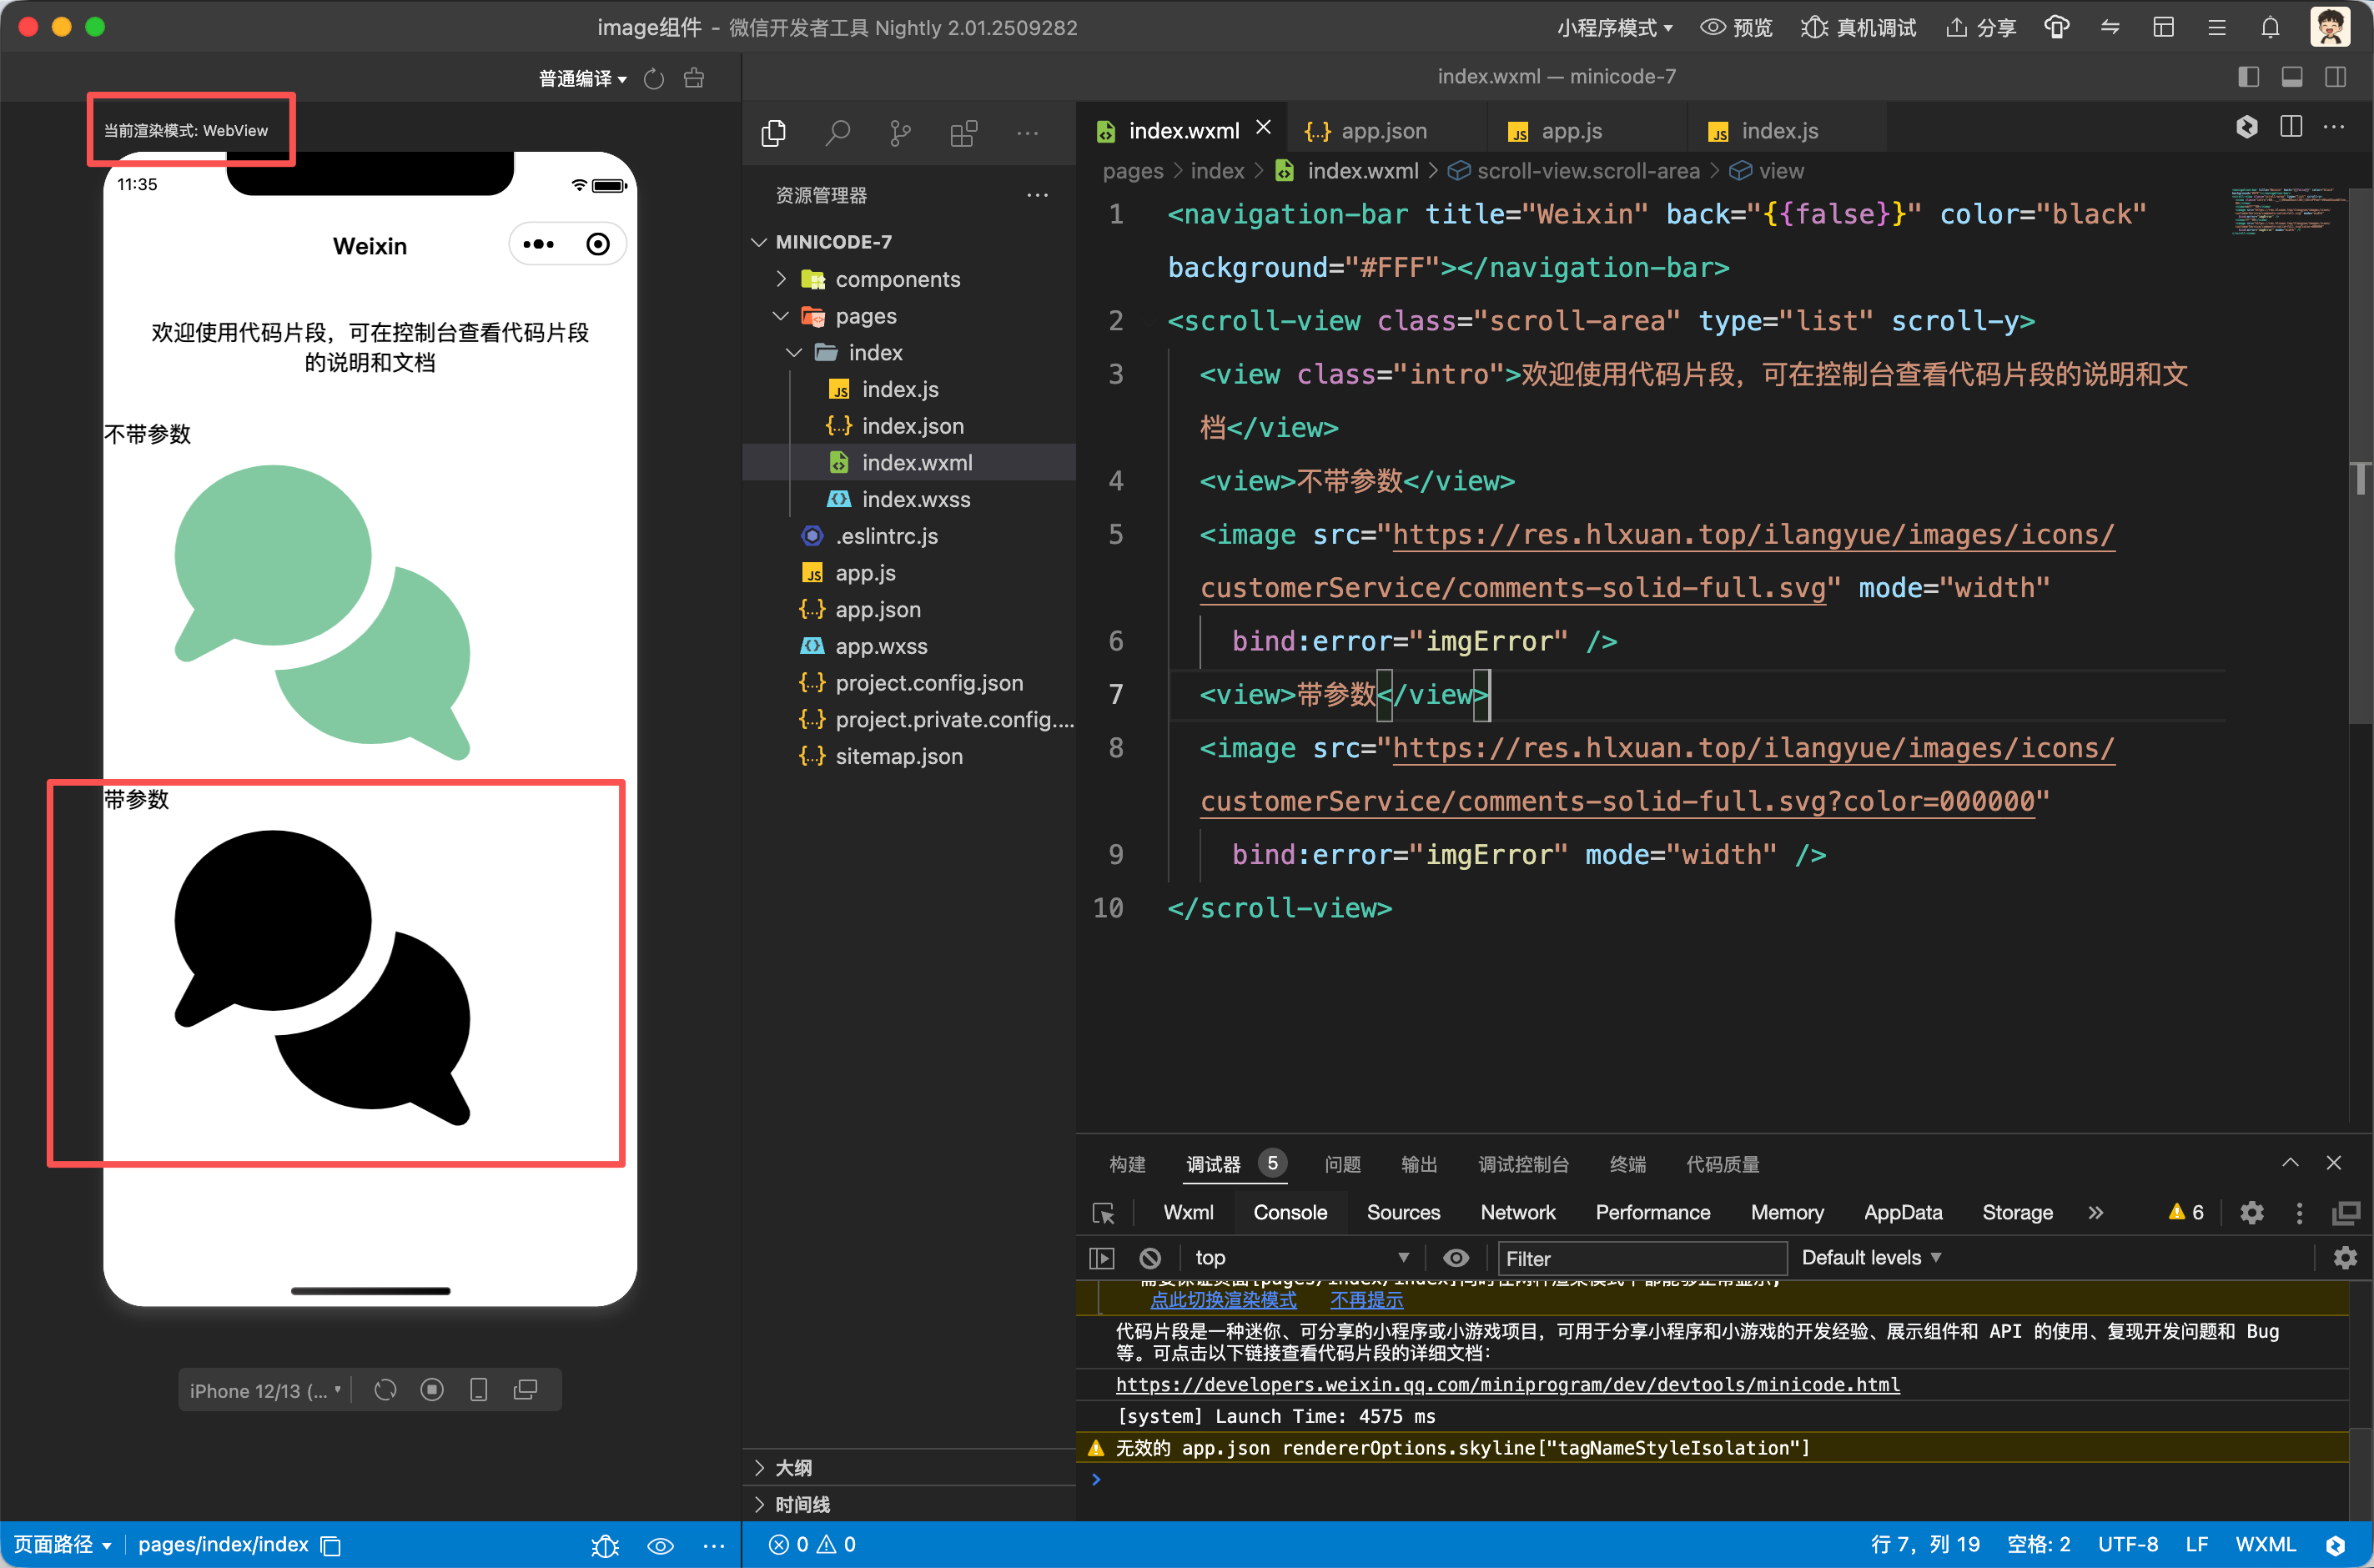This screenshot has width=2374, height=1568.
Task: Open the search icon in the sidebar
Action: (837, 133)
